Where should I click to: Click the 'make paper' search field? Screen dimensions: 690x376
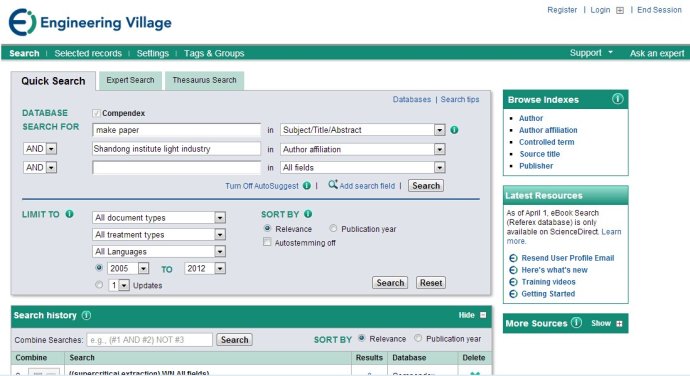point(176,130)
